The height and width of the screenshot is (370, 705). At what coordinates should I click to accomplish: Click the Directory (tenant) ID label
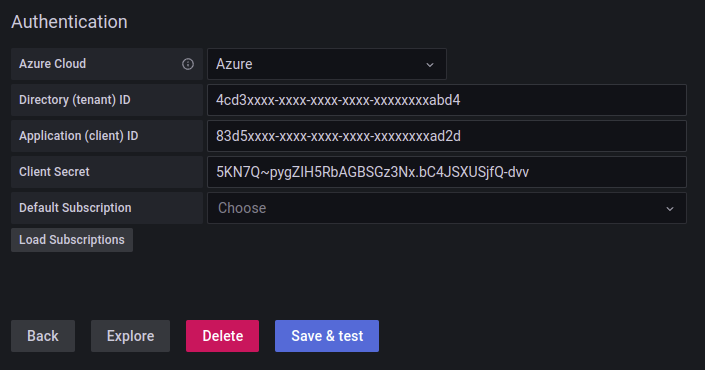75,100
